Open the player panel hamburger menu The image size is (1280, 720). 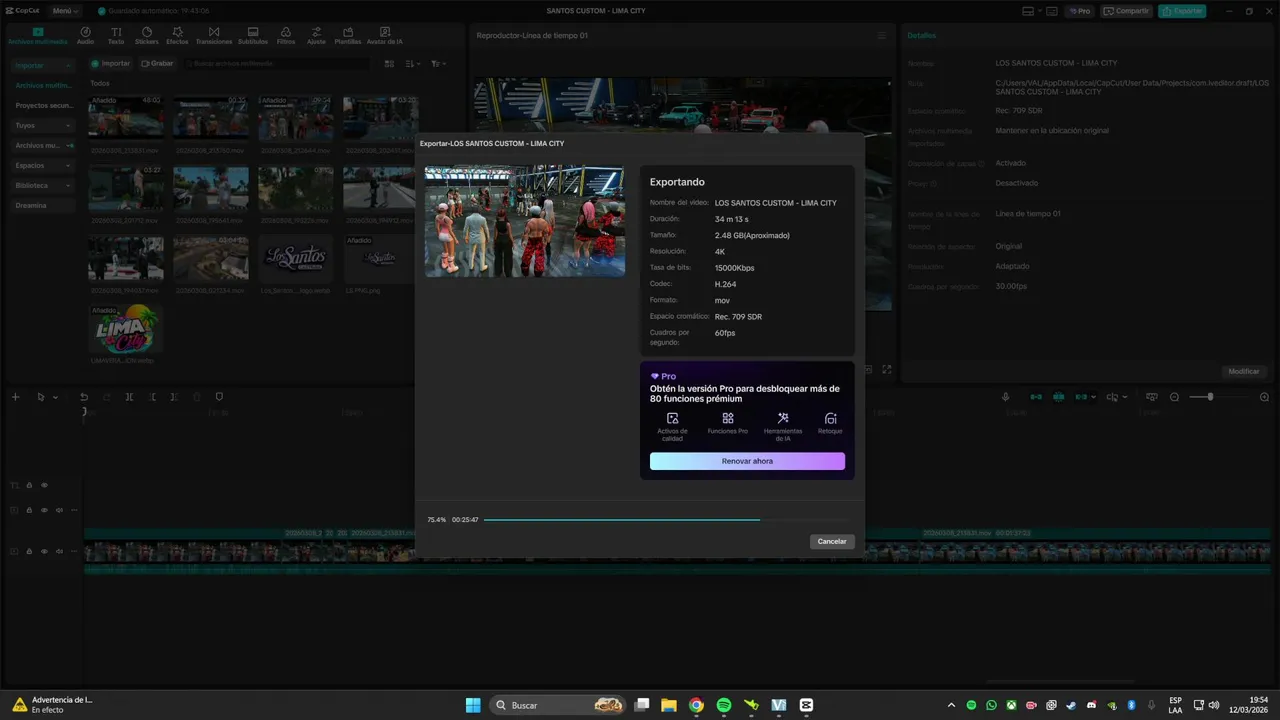[x=881, y=35]
